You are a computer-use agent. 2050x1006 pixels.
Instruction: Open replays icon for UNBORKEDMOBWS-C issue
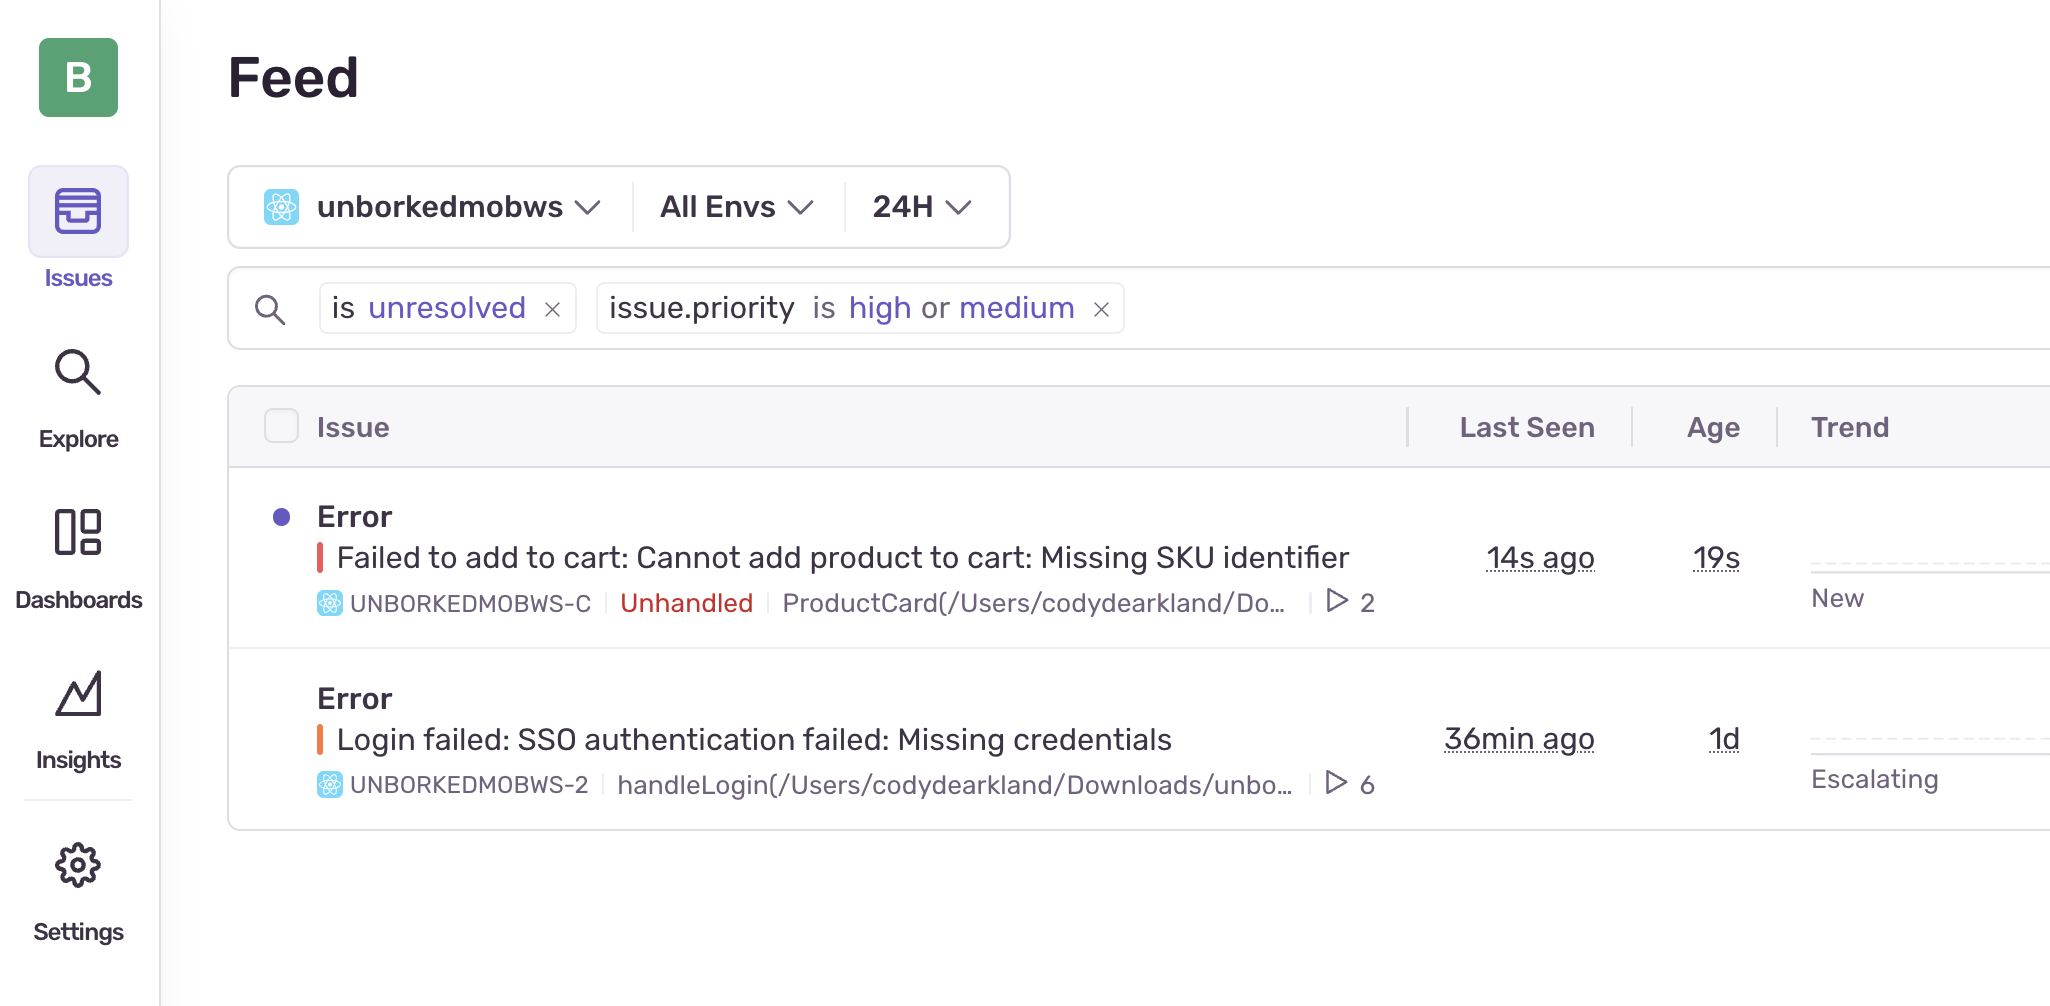coord(1337,601)
